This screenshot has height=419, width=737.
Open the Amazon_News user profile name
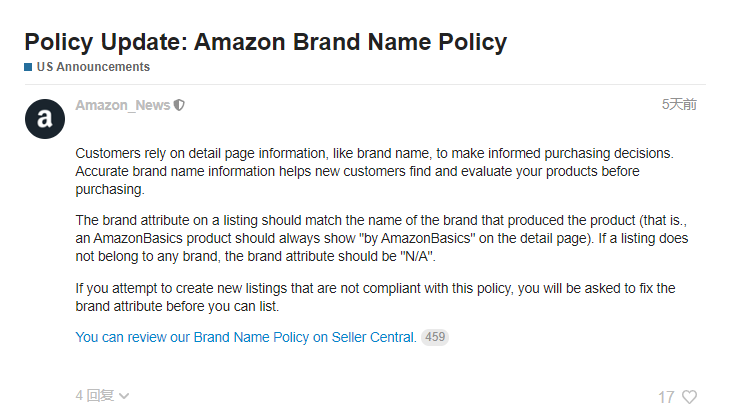click(x=122, y=105)
